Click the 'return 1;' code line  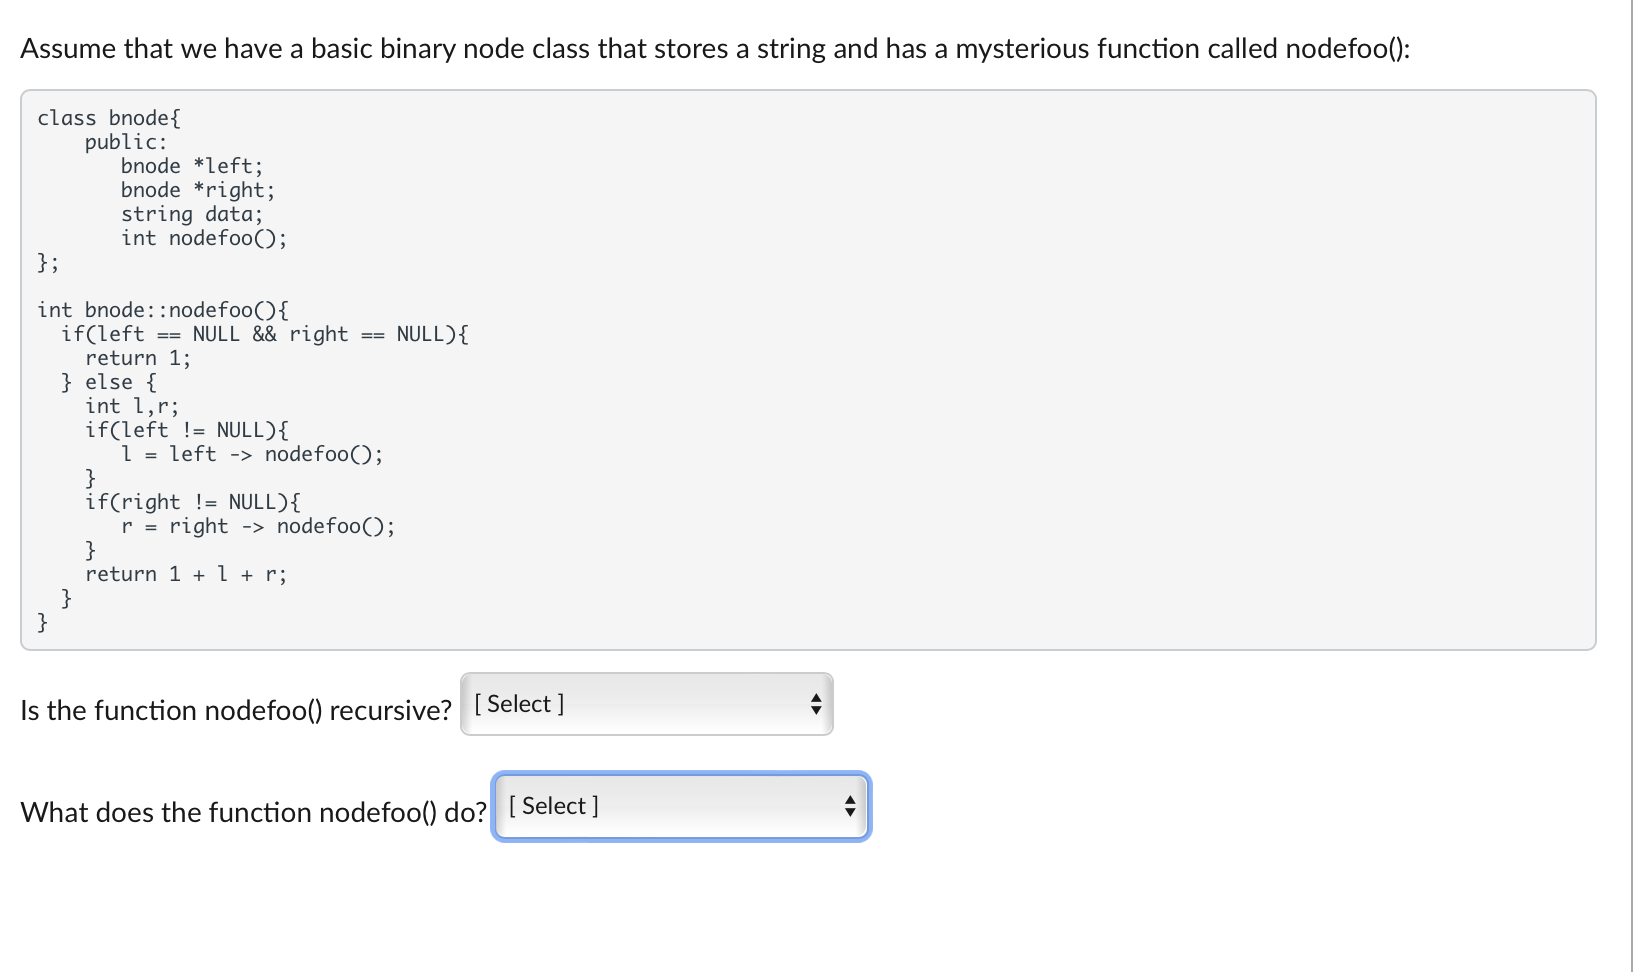coord(138,358)
